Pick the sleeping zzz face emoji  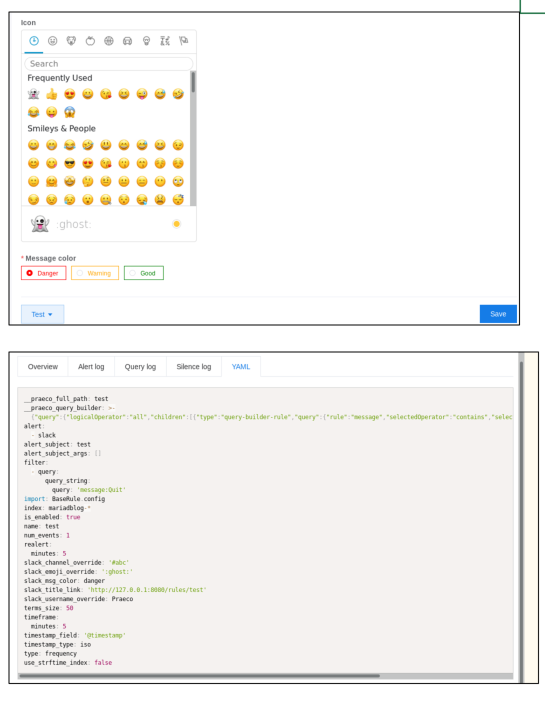pyautogui.click(x=178, y=199)
